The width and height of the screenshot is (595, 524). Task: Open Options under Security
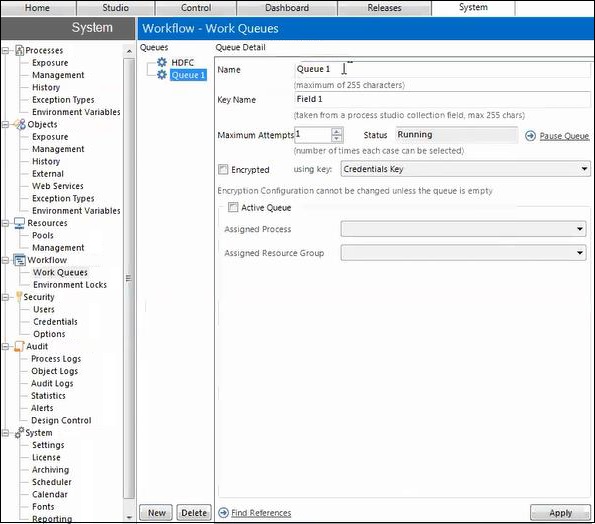pyautogui.click(x=49, y=334)
